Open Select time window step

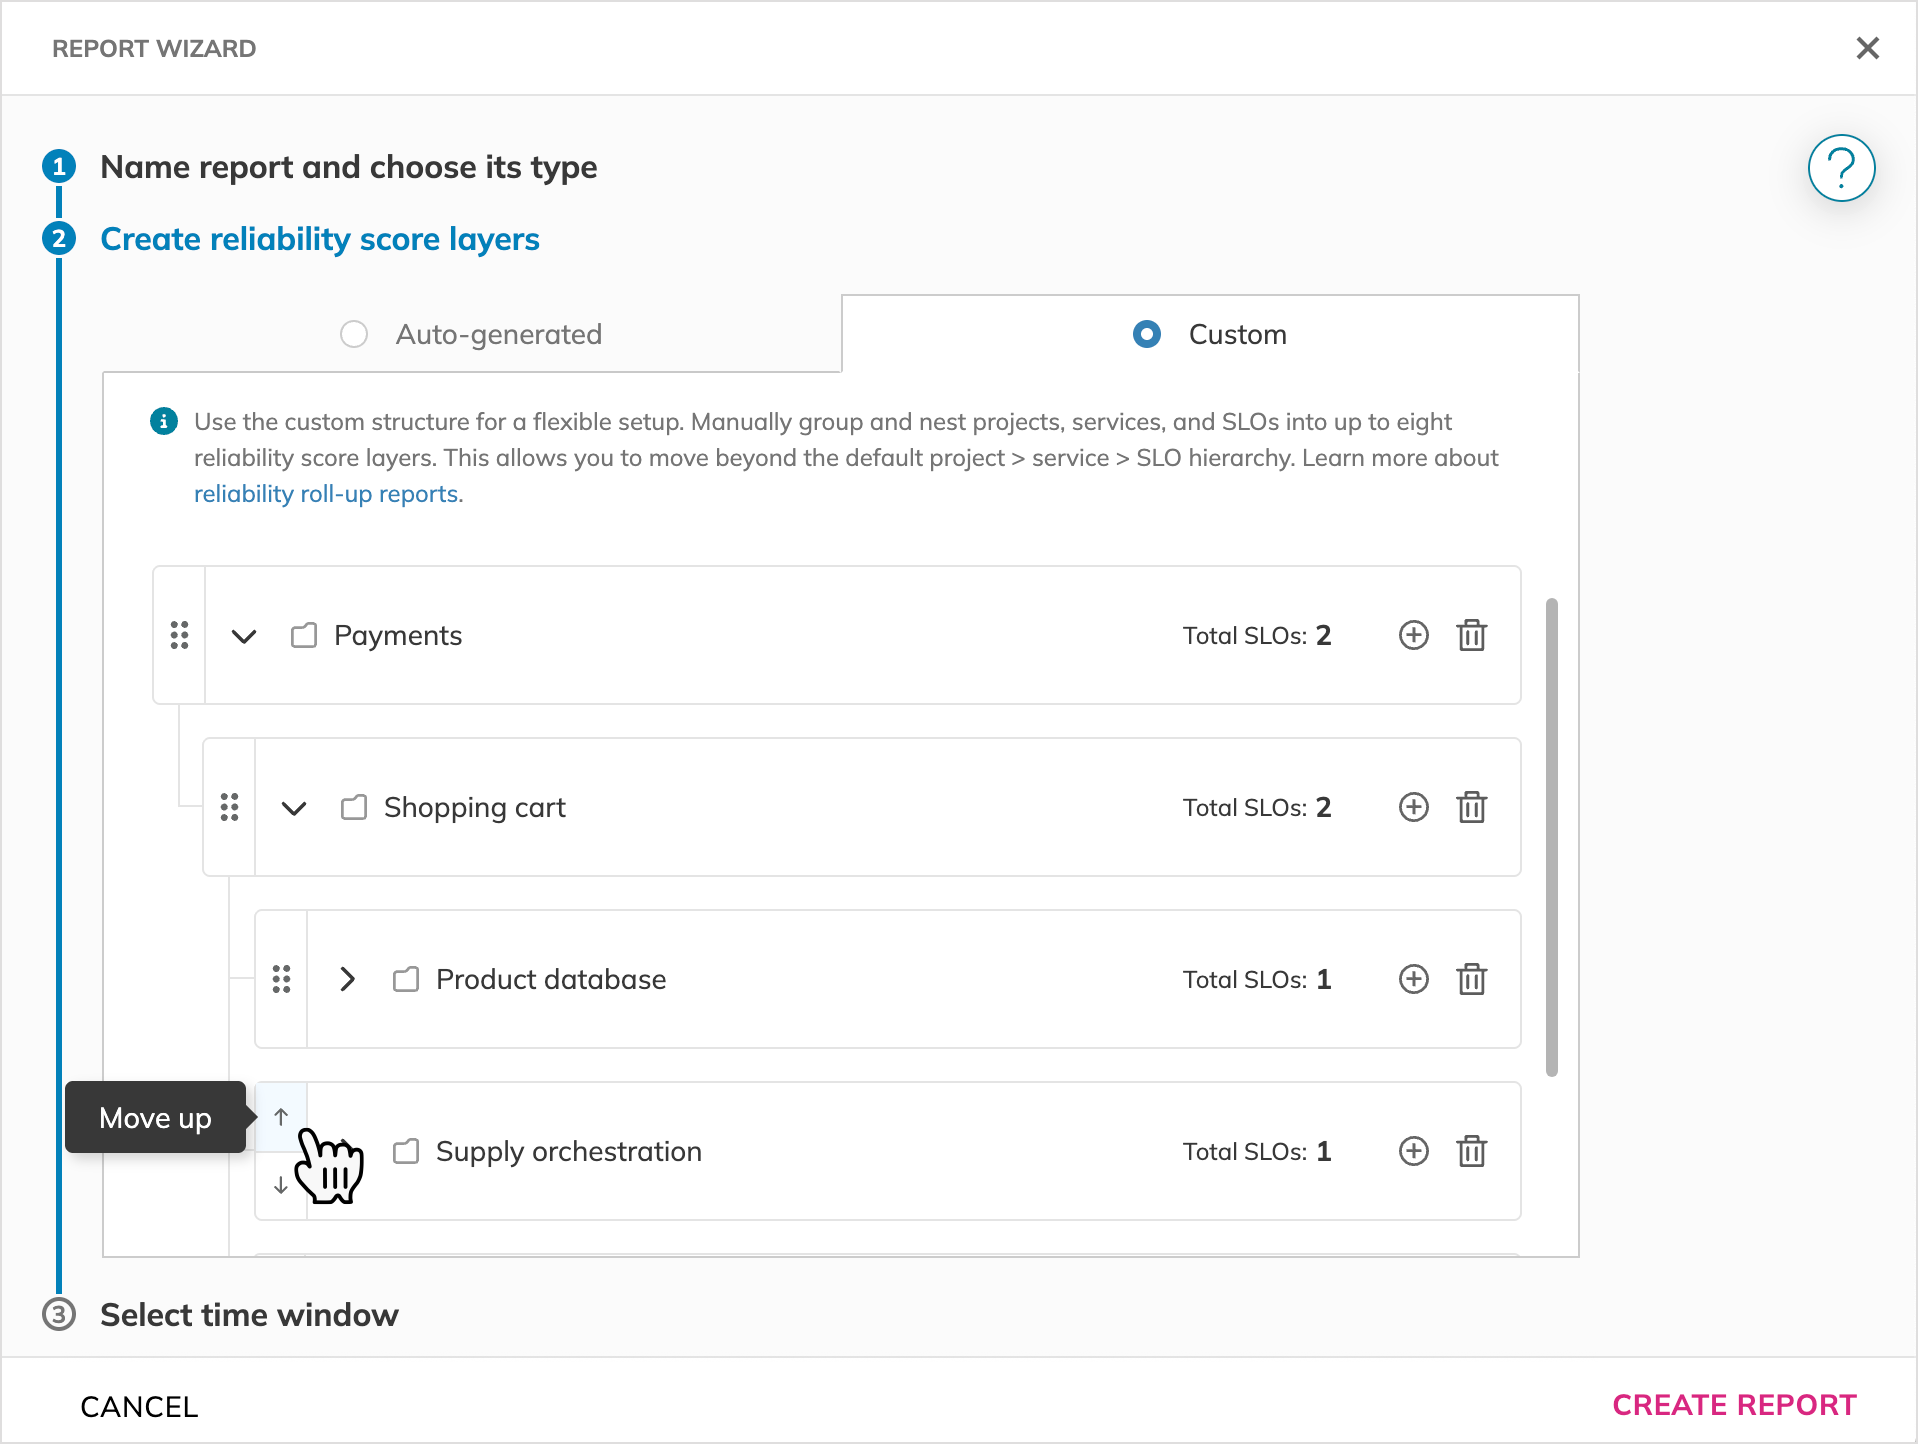249,1314
